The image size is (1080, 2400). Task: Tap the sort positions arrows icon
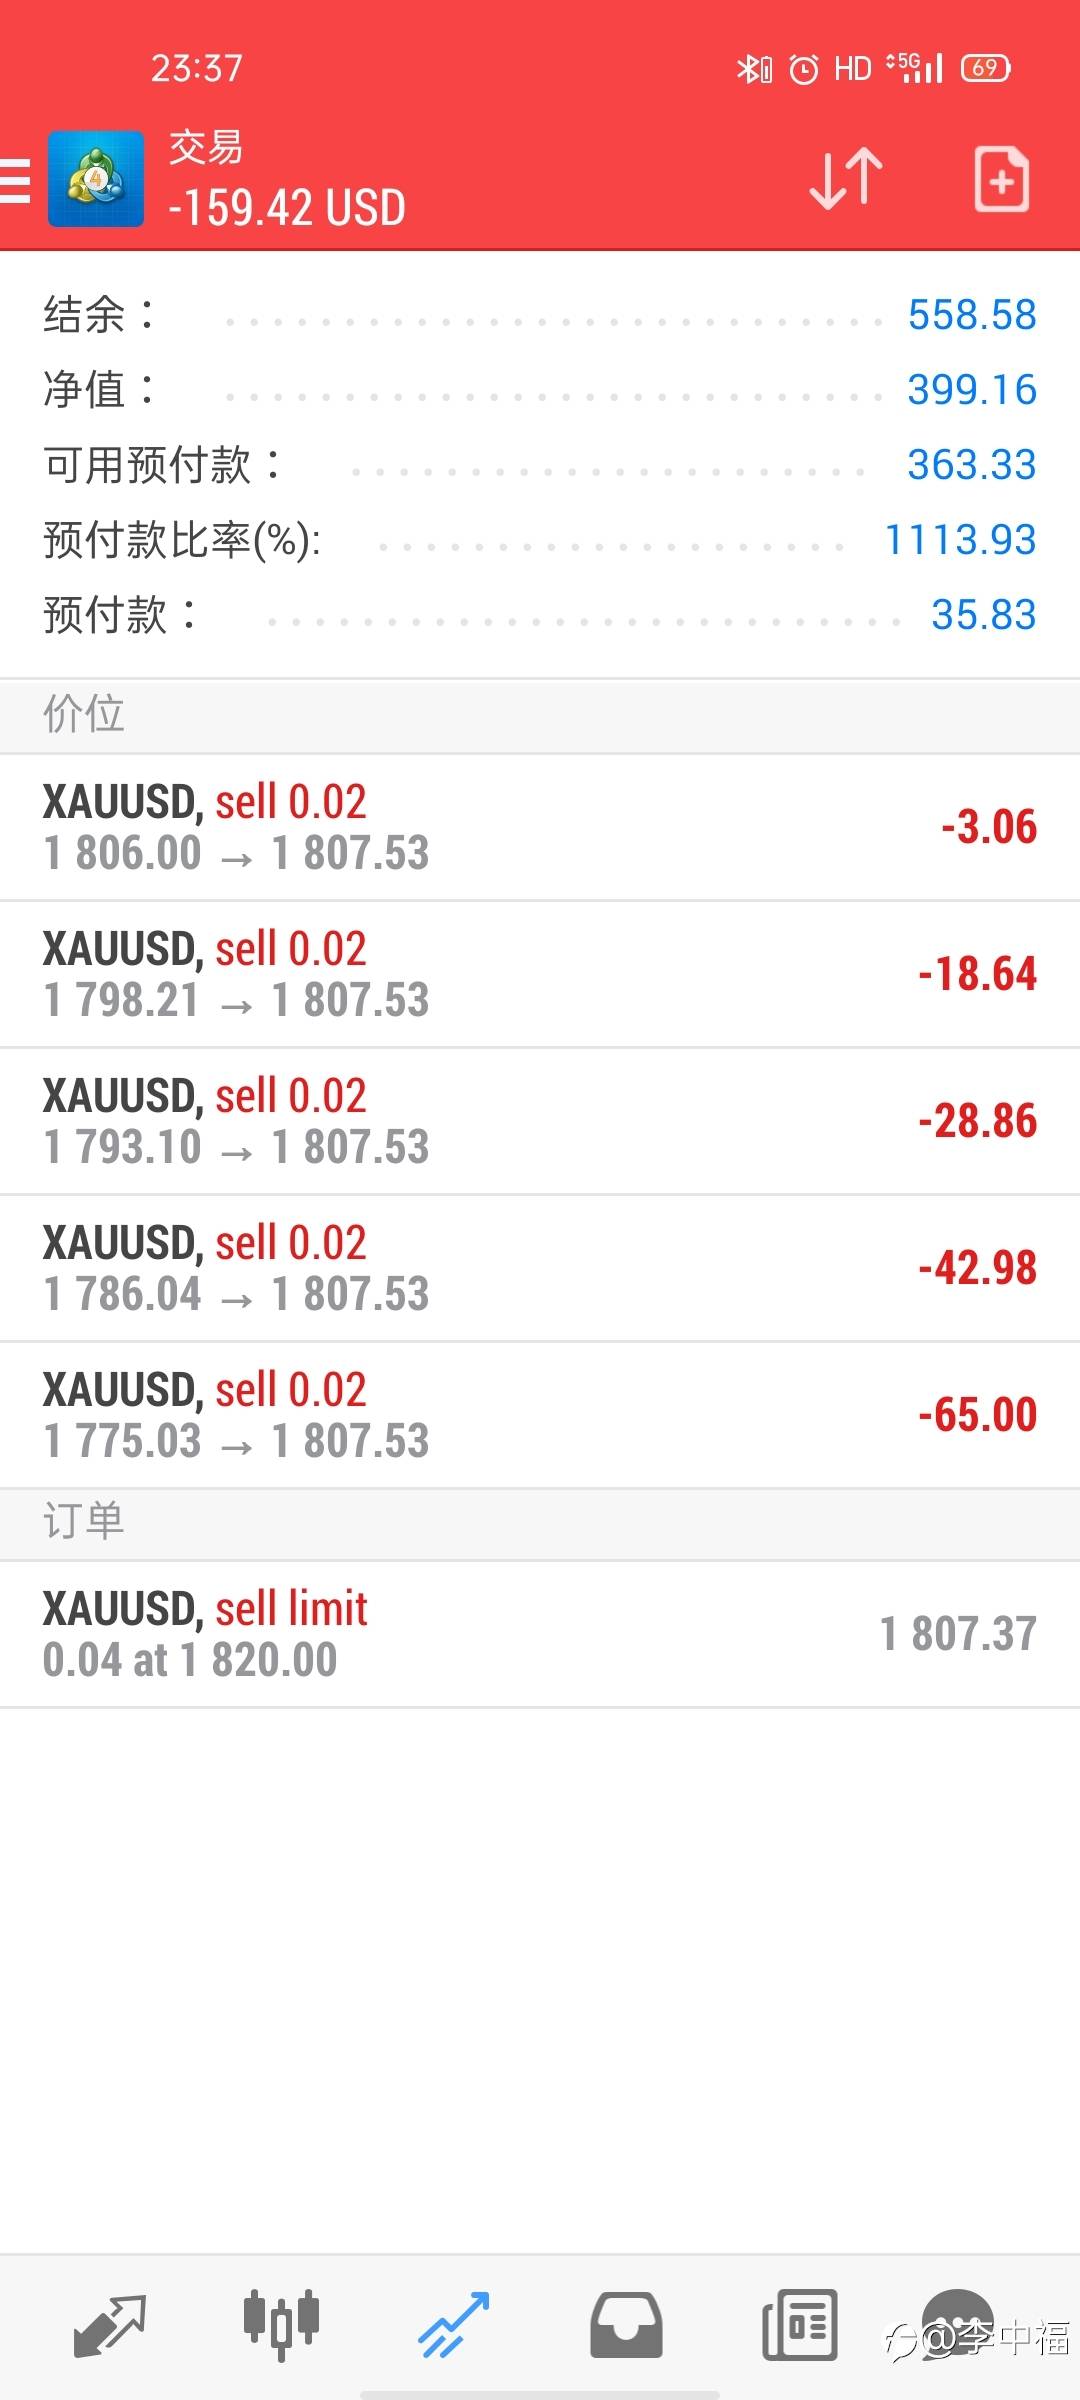click(x=846, y=180)
